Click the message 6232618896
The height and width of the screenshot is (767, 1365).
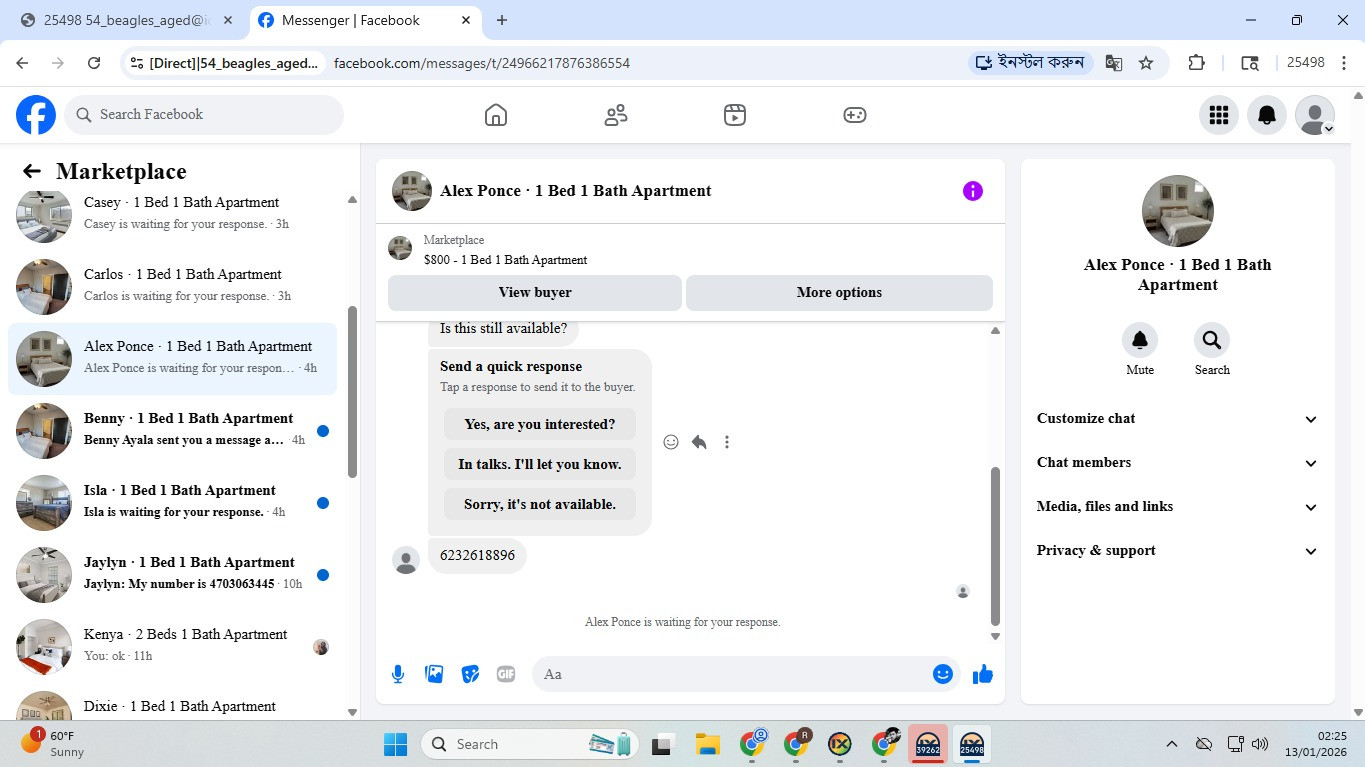point(477,555)
